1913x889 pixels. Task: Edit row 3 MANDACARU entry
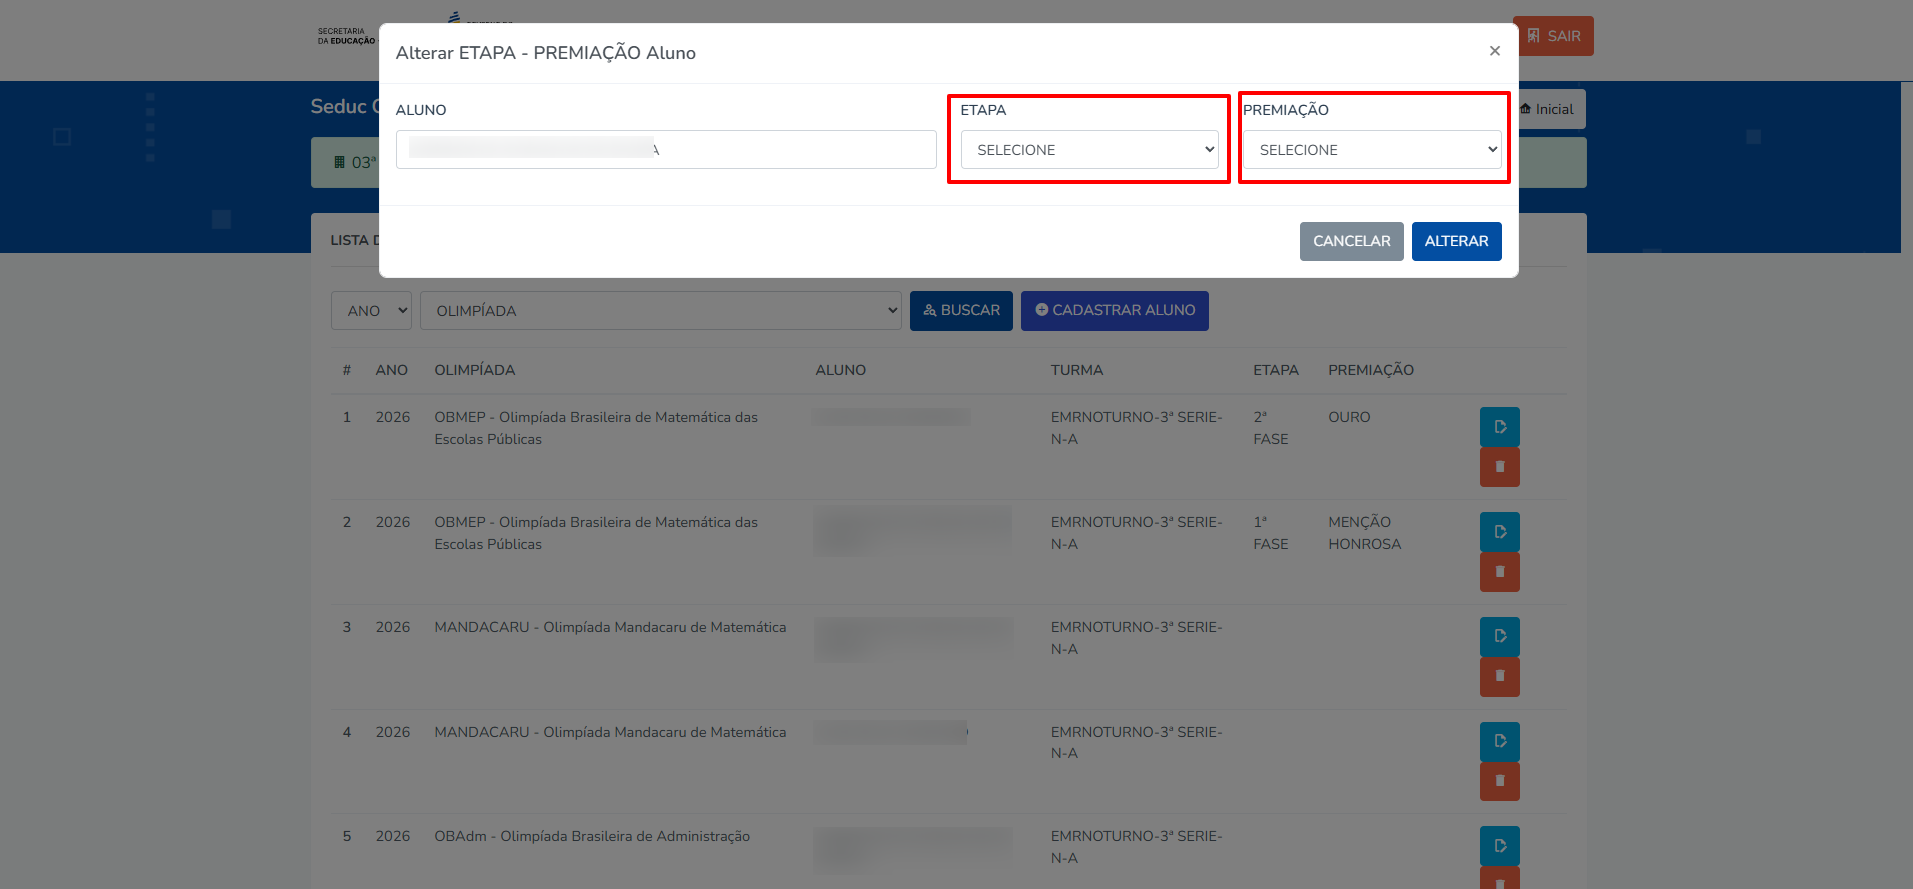coord(1499,637)
